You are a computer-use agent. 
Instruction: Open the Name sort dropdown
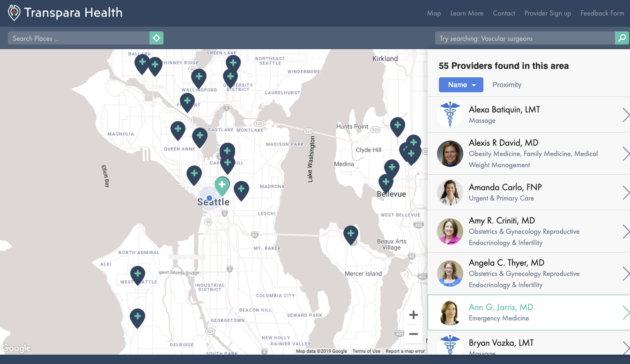point(461,85)
